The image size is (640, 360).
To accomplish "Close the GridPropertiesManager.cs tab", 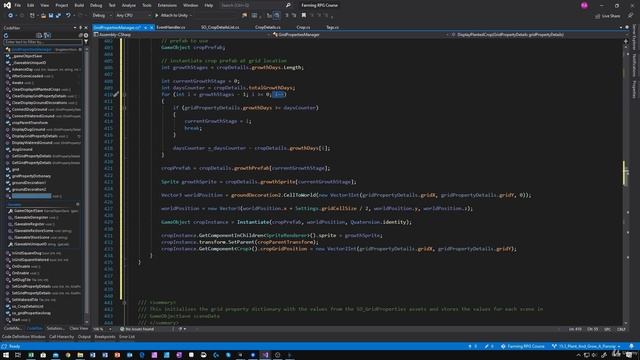I will [x=151, y=28].
